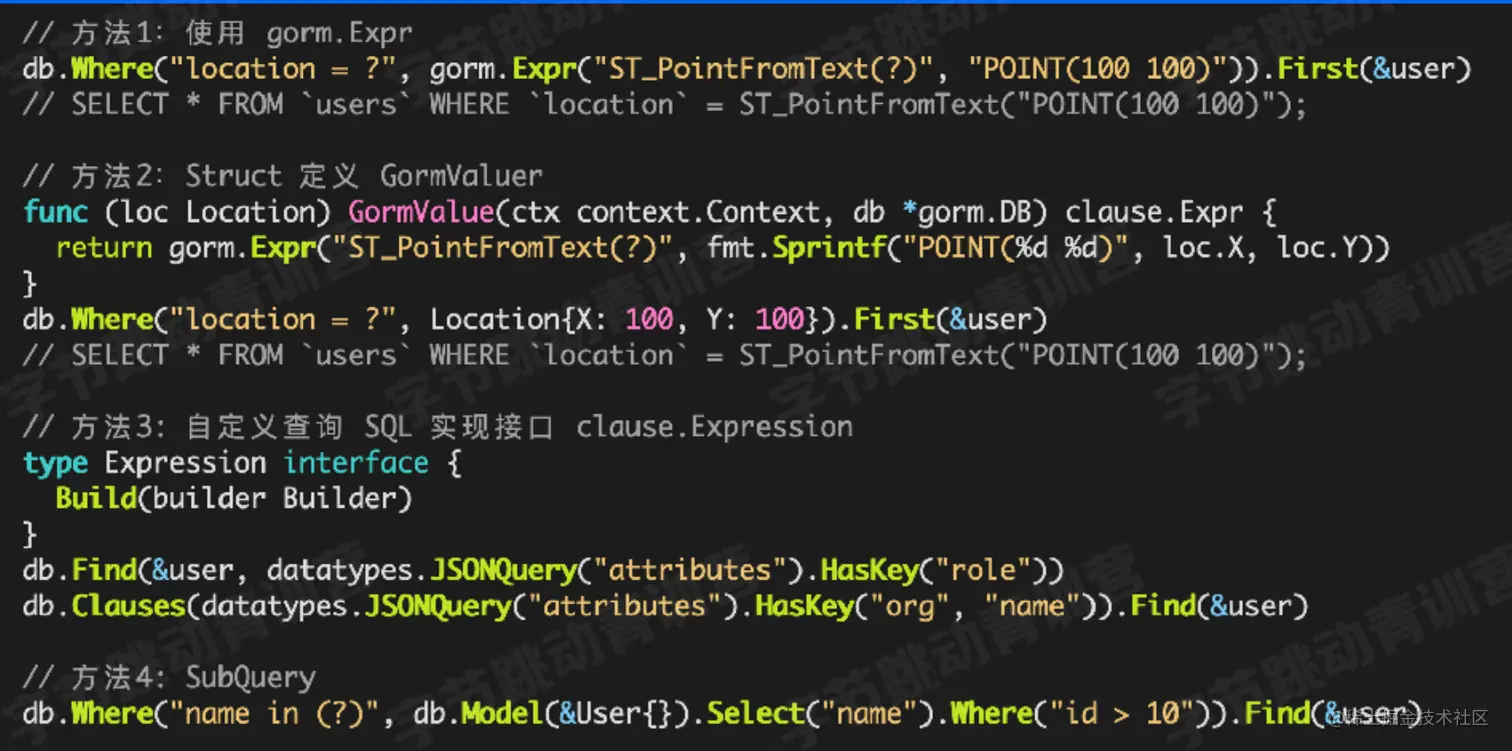Viewport: 1512px width, 751px height.
Task: Click the "*gorm.DB" parameter type
Action: click(967, 212)
